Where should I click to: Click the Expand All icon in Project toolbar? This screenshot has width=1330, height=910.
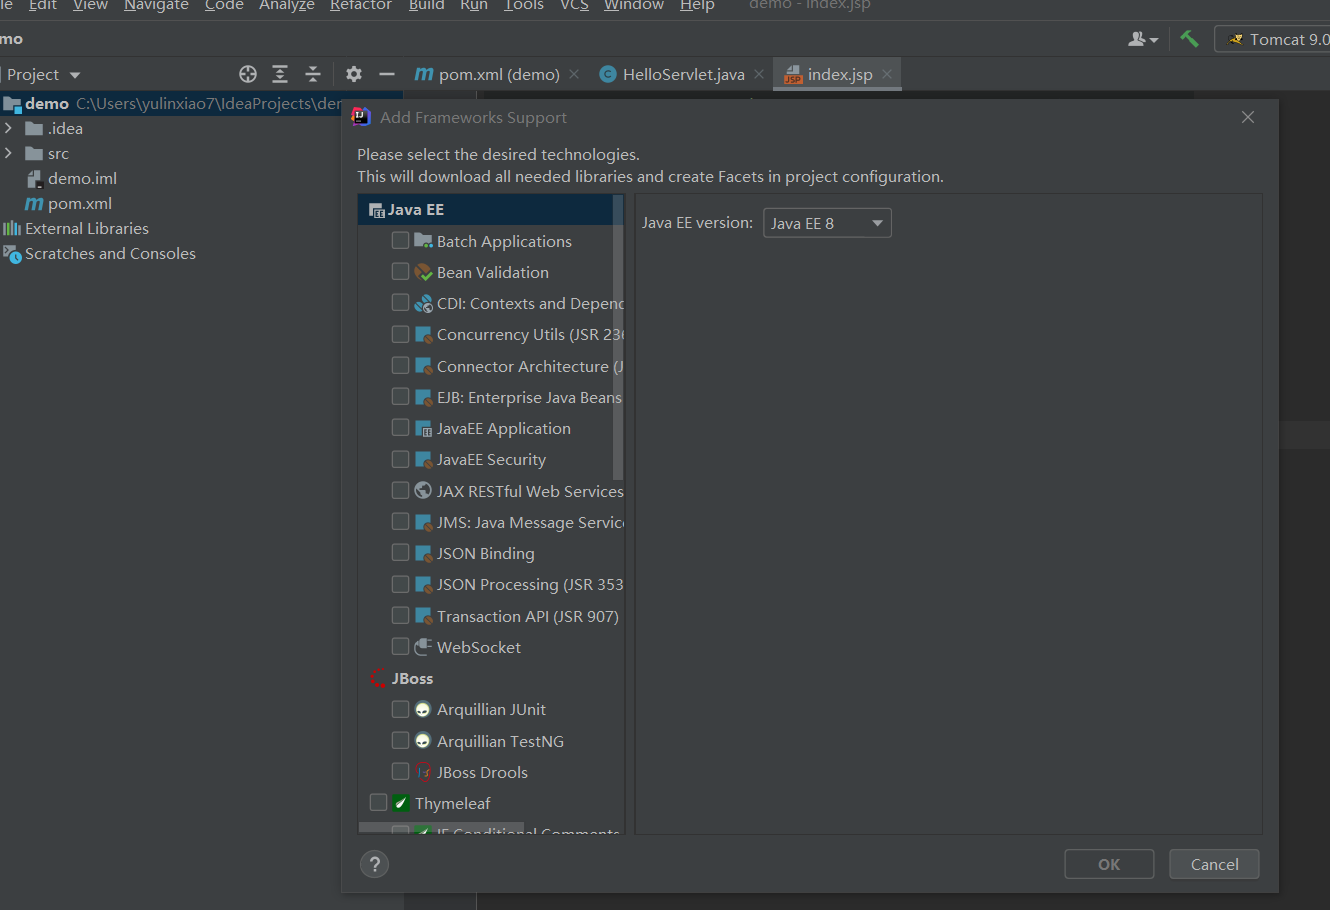click(x=280, y=74)
